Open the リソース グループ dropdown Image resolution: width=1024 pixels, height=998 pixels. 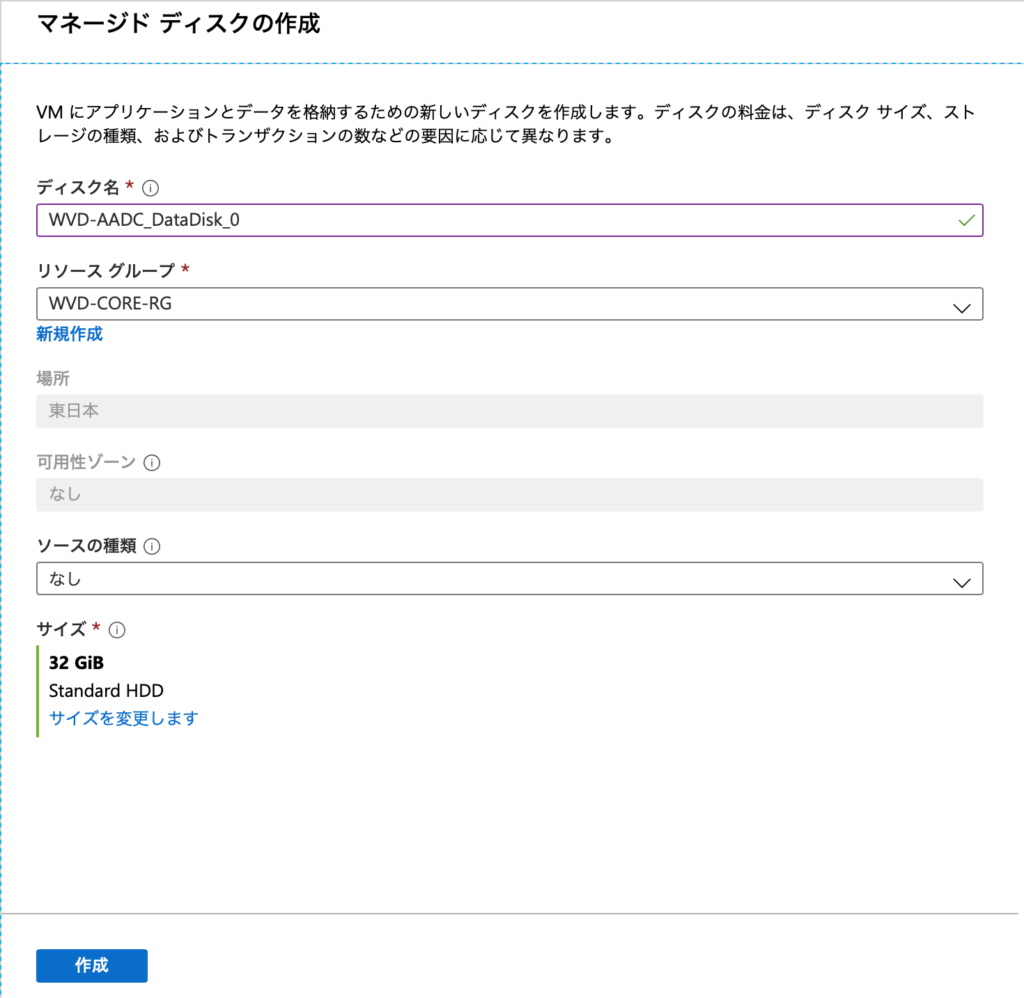coord(509,304)
